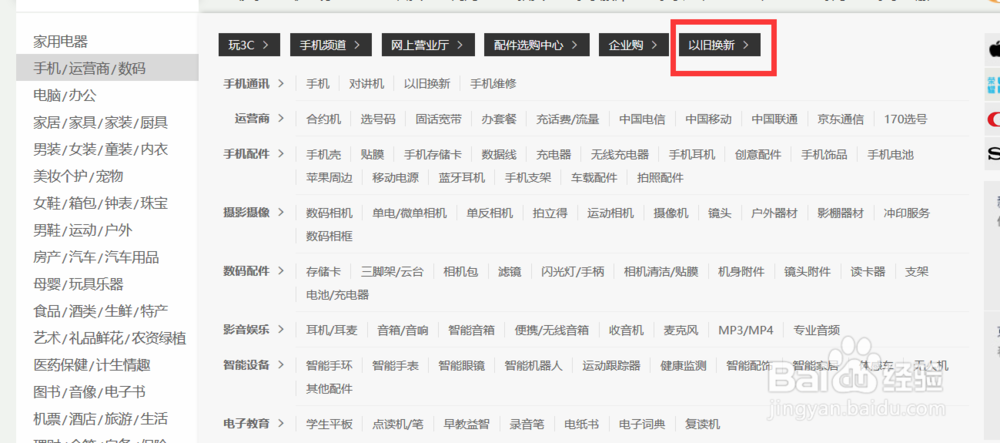Open the 玩3C channel button
This screenshot has height=443, width=1000.
click(x=249, y=45)
